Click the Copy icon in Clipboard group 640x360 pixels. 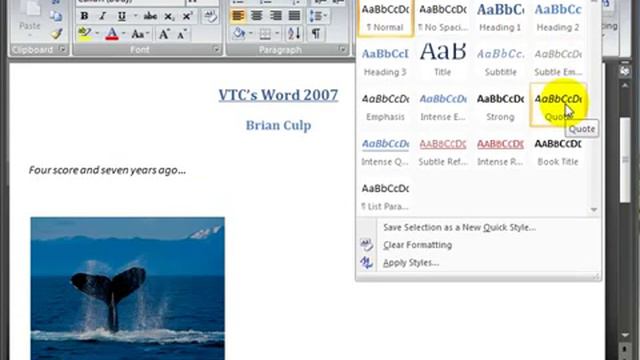point(56,16)
